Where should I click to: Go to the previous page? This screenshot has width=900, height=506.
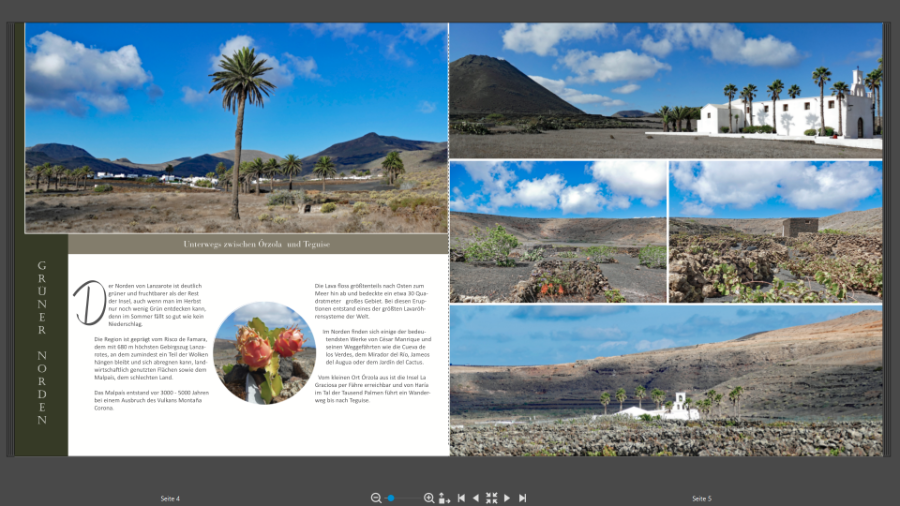(x=476, y=498)
